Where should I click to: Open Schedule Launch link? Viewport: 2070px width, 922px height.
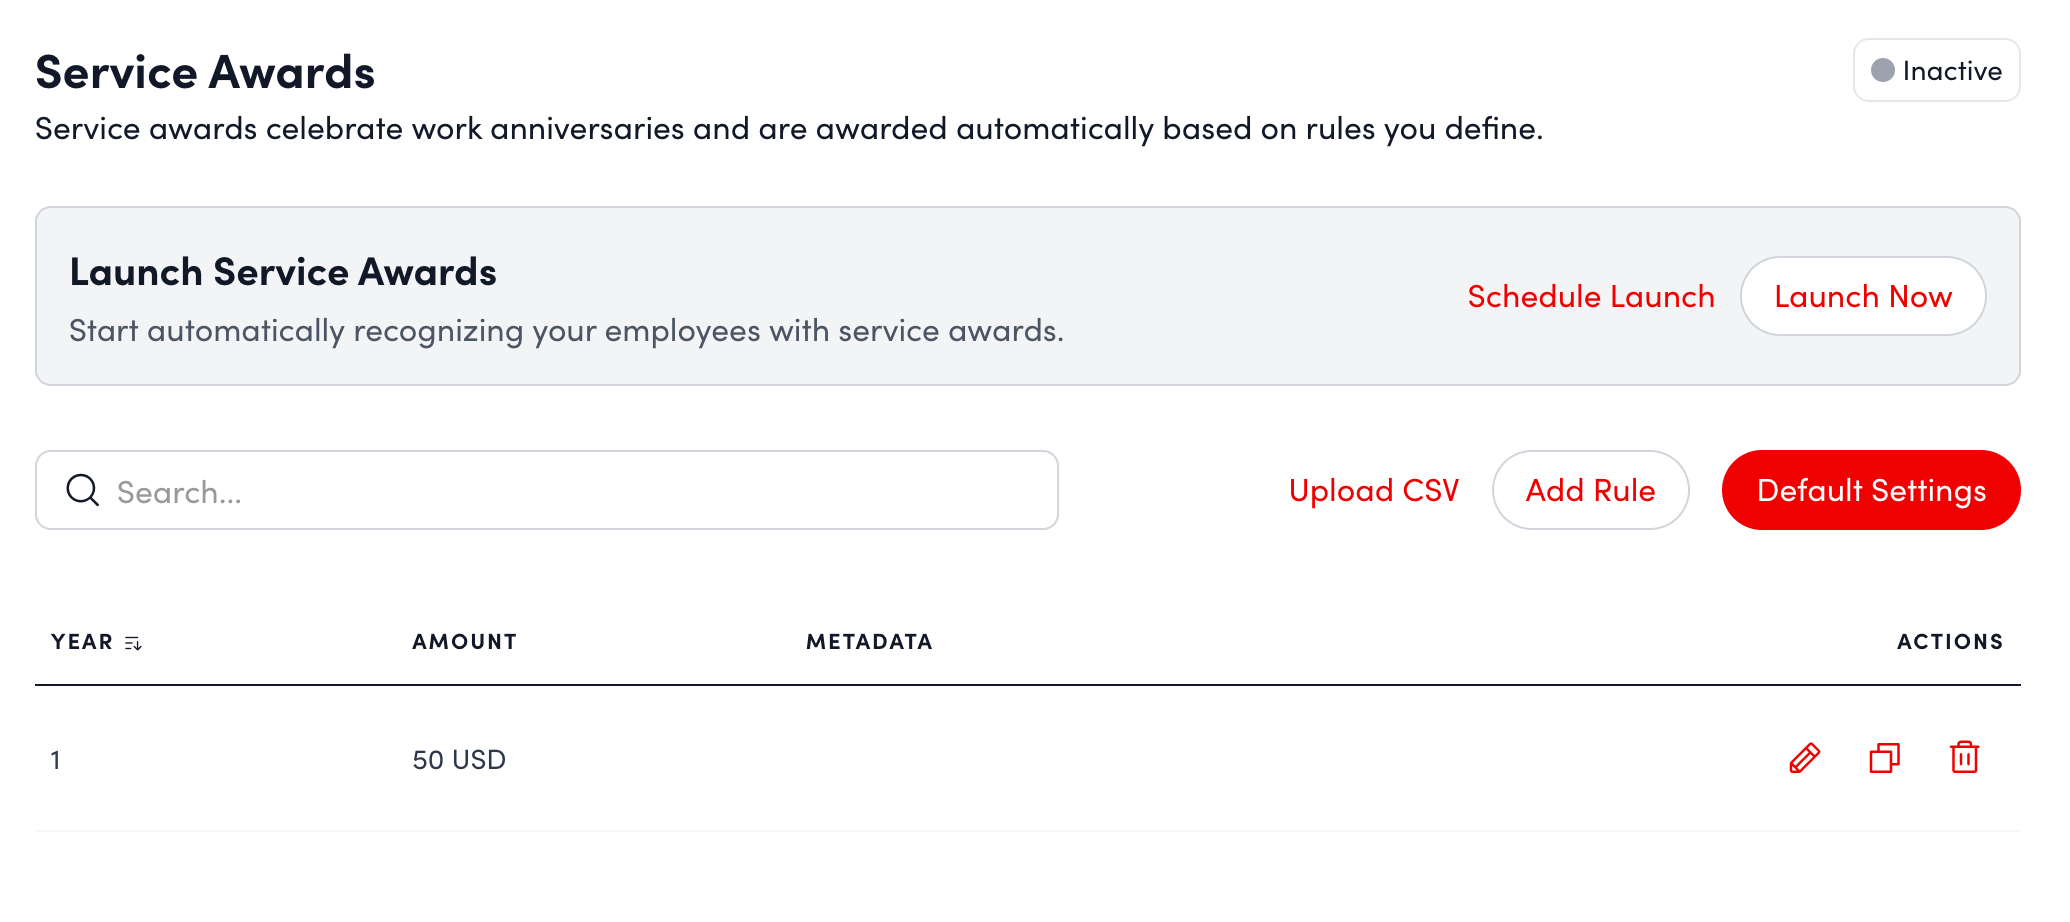1590,297
